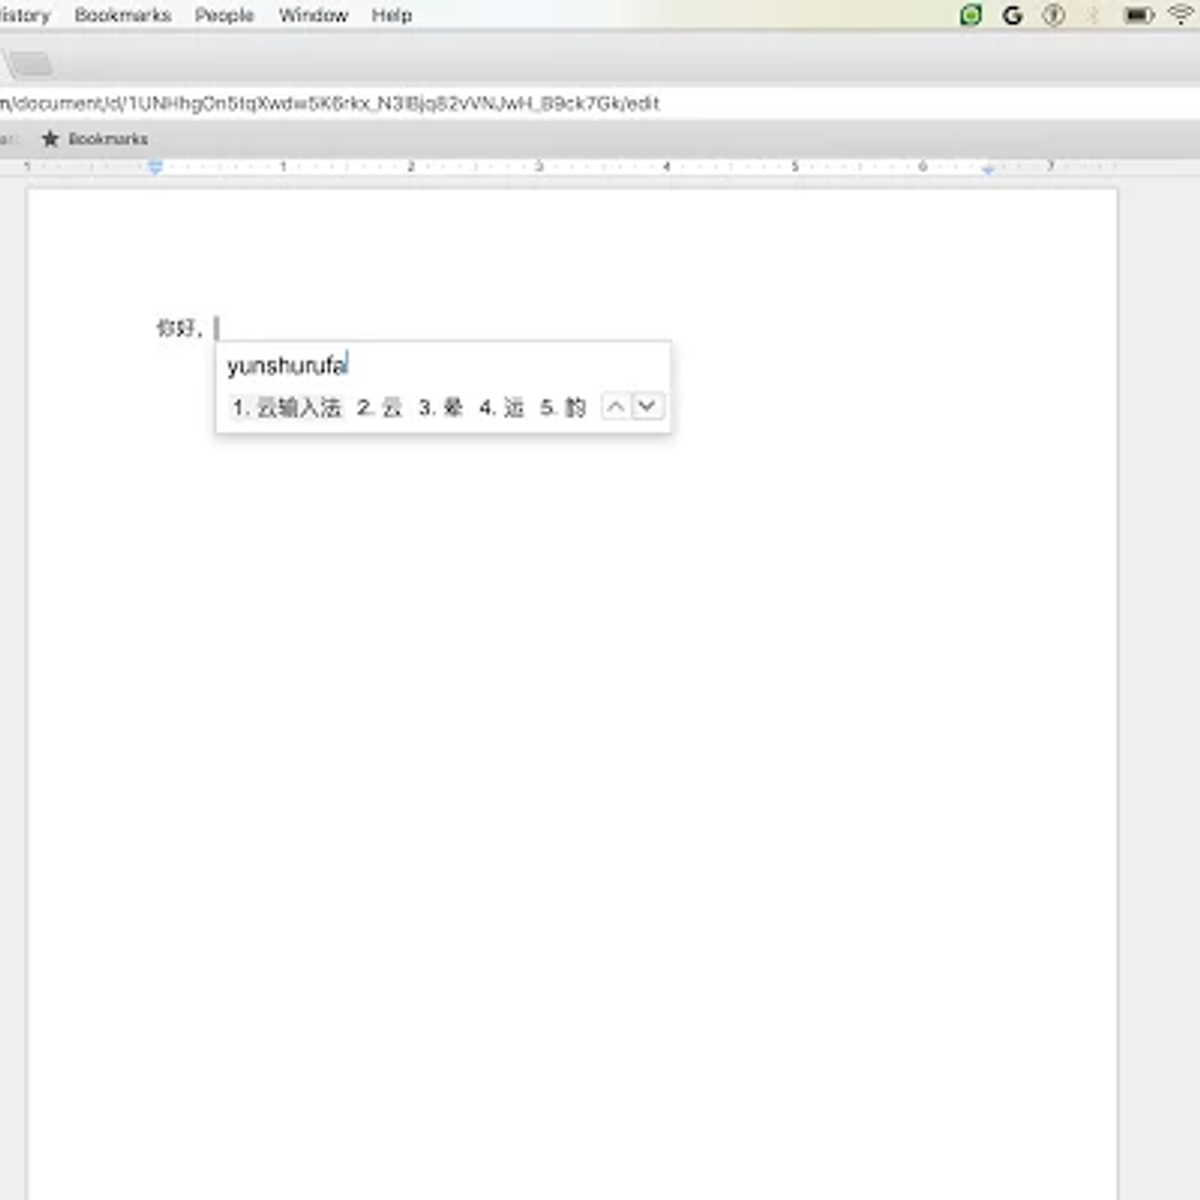Select candidate 5 韵
The width and height of the screenshot is (1200, 1200).
(562, 407)
